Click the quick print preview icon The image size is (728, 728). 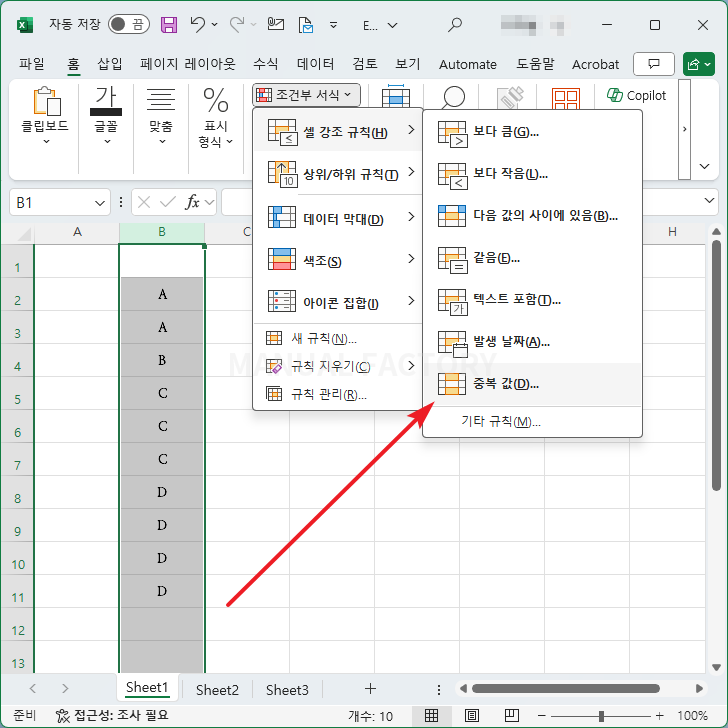tap(306, 25)
